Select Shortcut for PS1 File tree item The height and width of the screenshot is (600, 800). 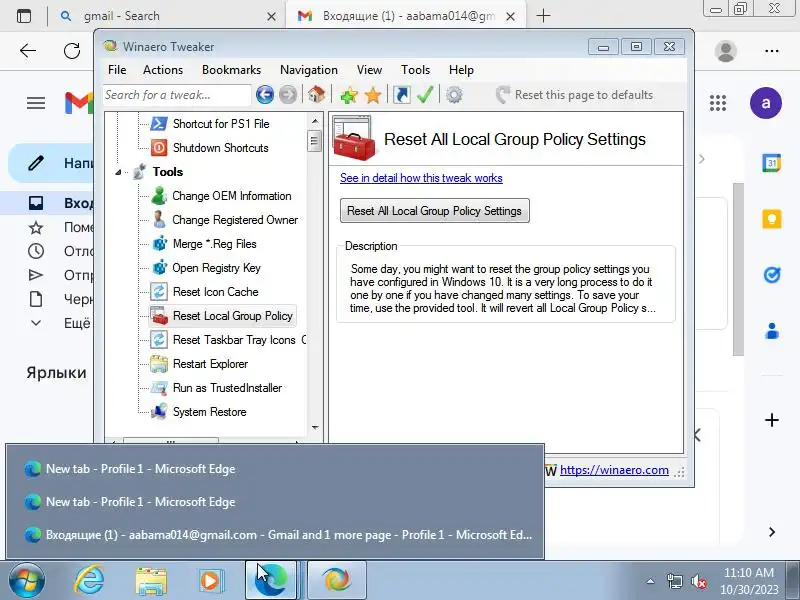tap(221, 124)
